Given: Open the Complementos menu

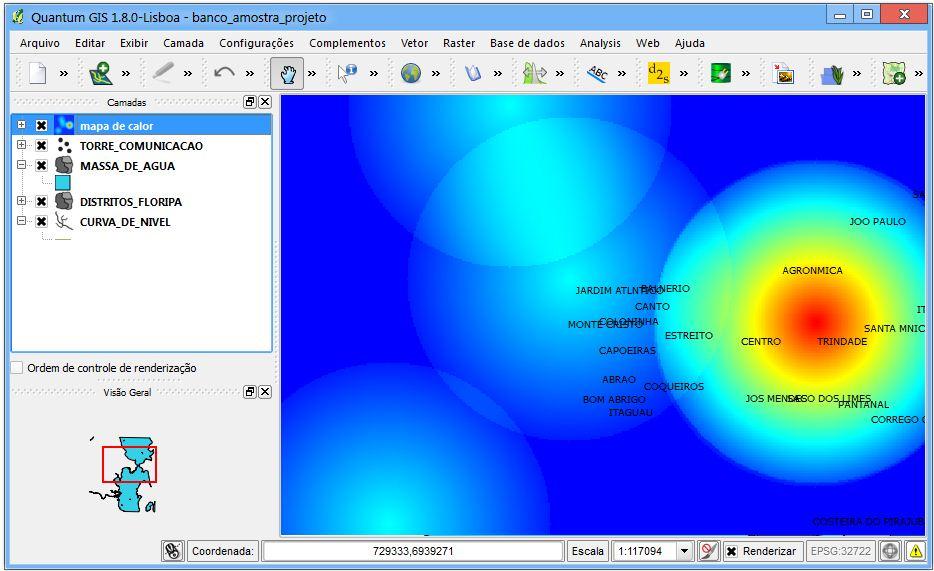Looking at the screenshot, I should [347, 43].
